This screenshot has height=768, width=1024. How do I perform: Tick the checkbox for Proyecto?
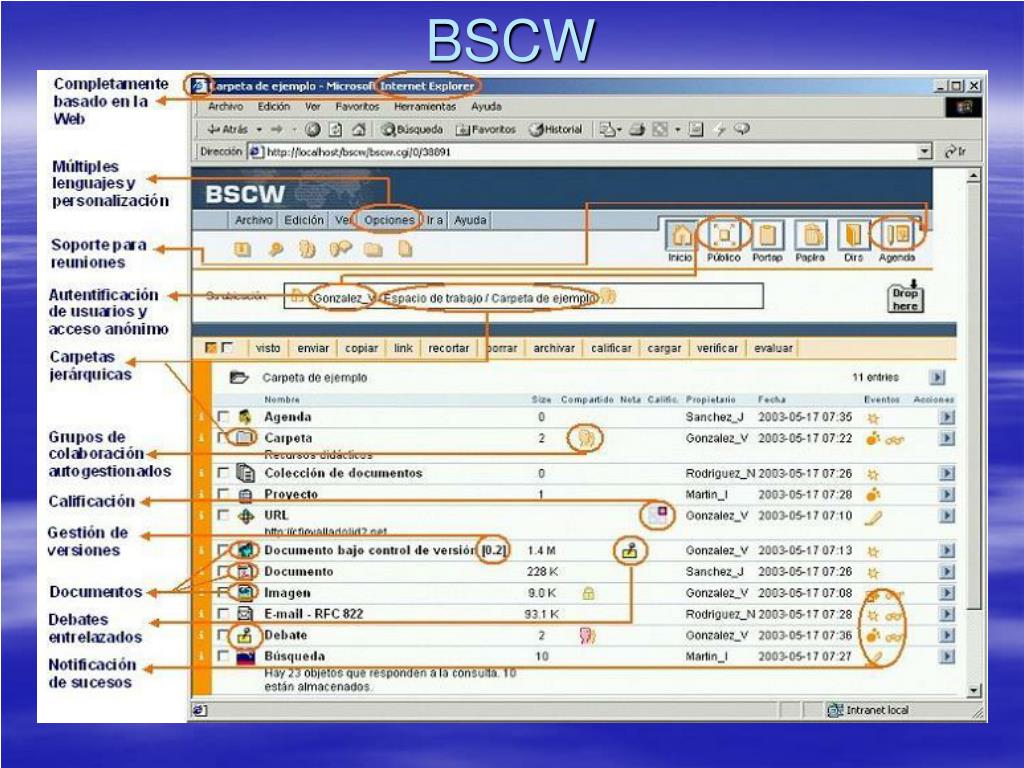[224, 494]
